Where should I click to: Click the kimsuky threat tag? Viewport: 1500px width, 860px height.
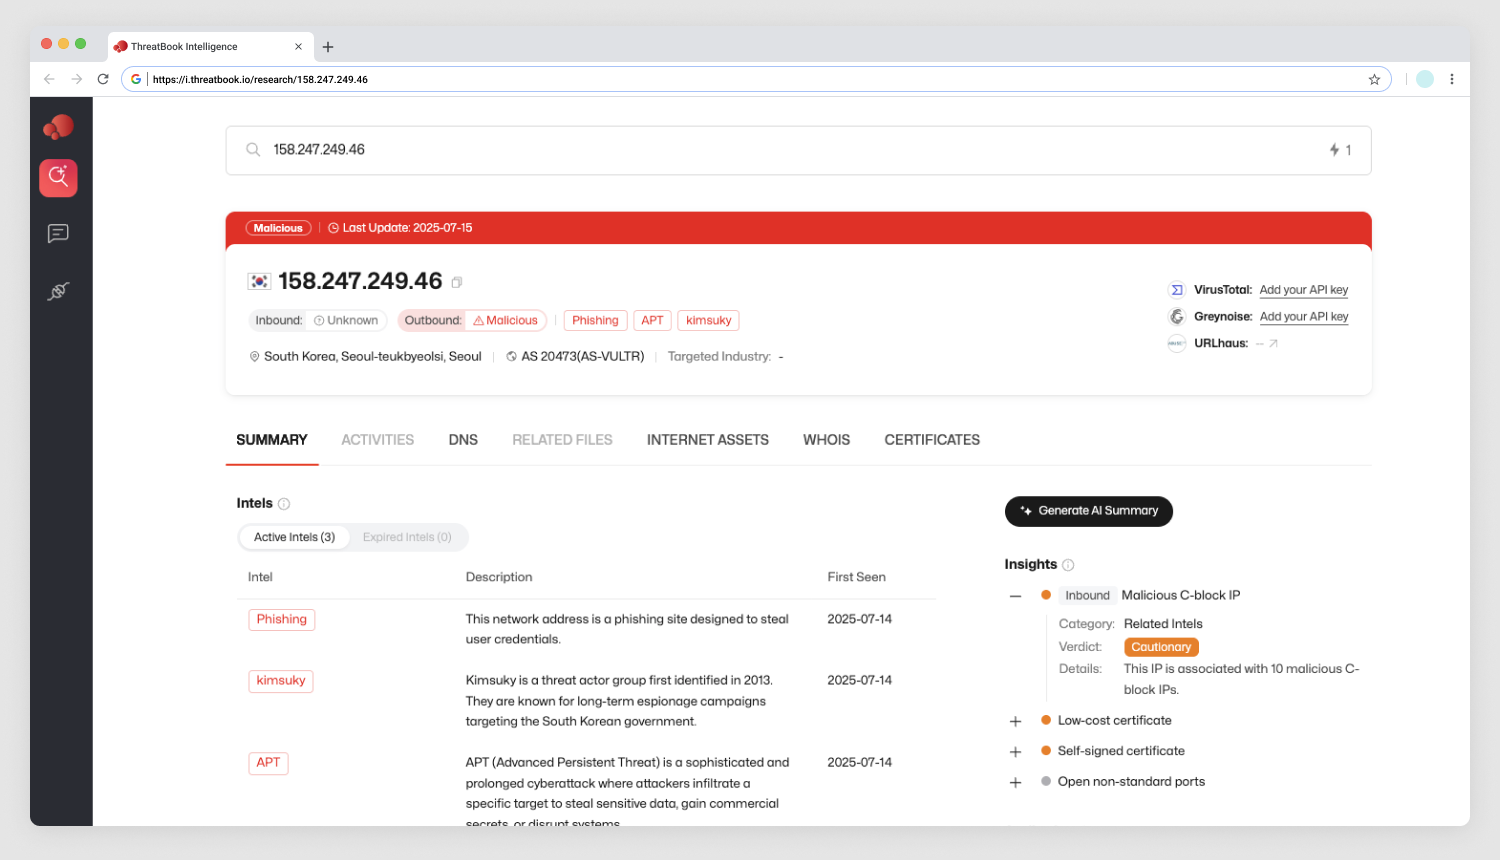(x=708, y=320)
